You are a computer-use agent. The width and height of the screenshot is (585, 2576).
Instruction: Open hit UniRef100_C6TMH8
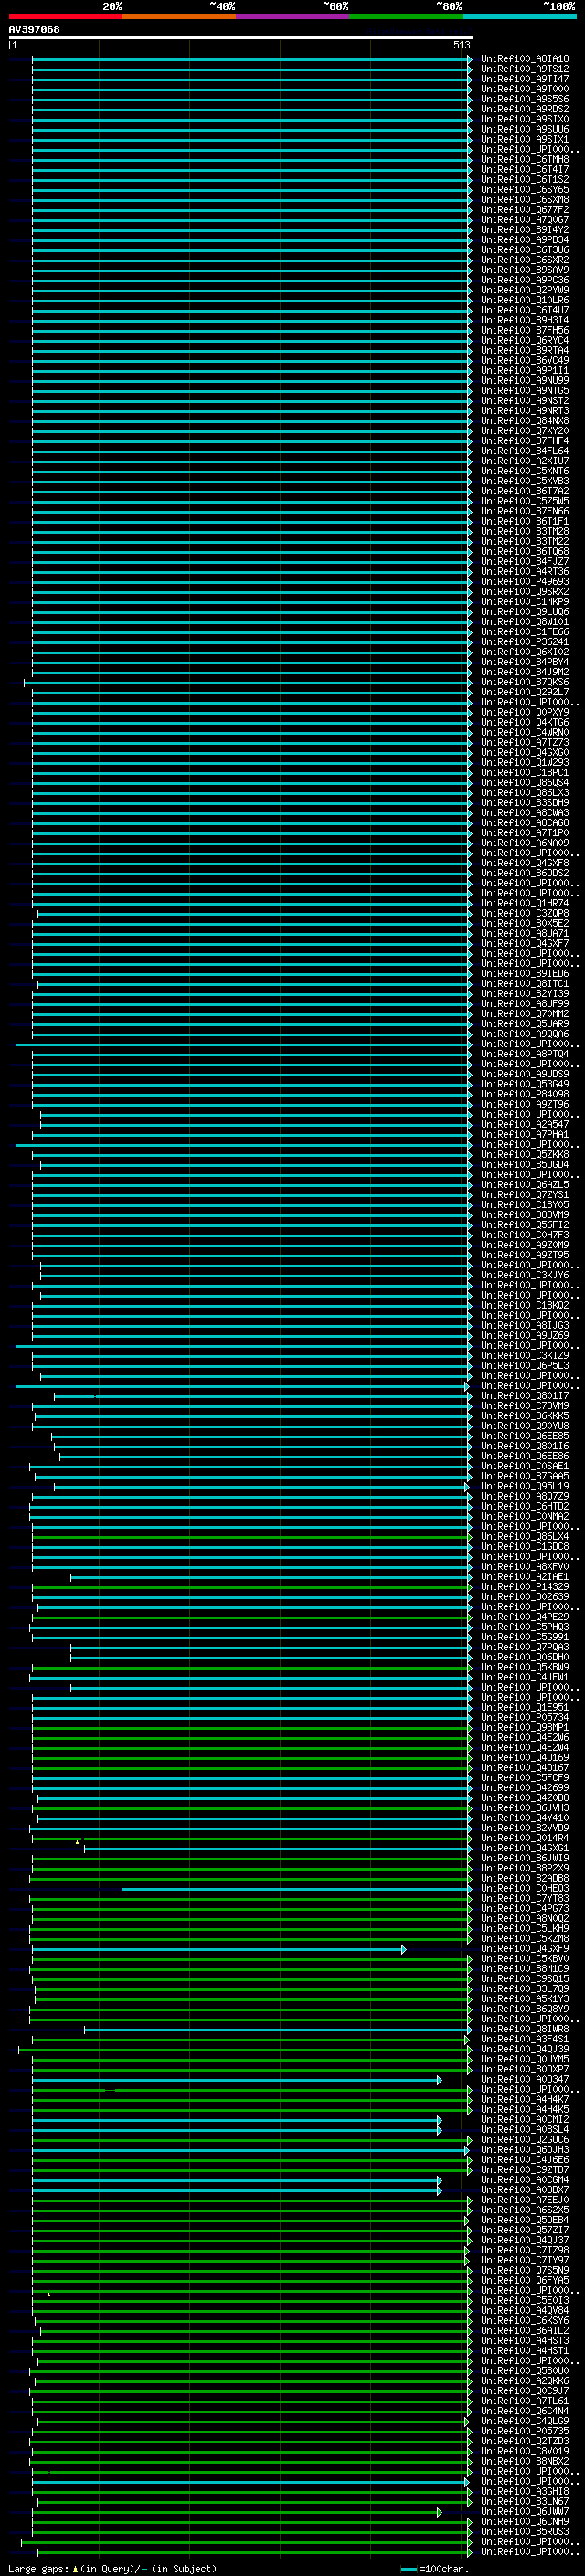525,159
